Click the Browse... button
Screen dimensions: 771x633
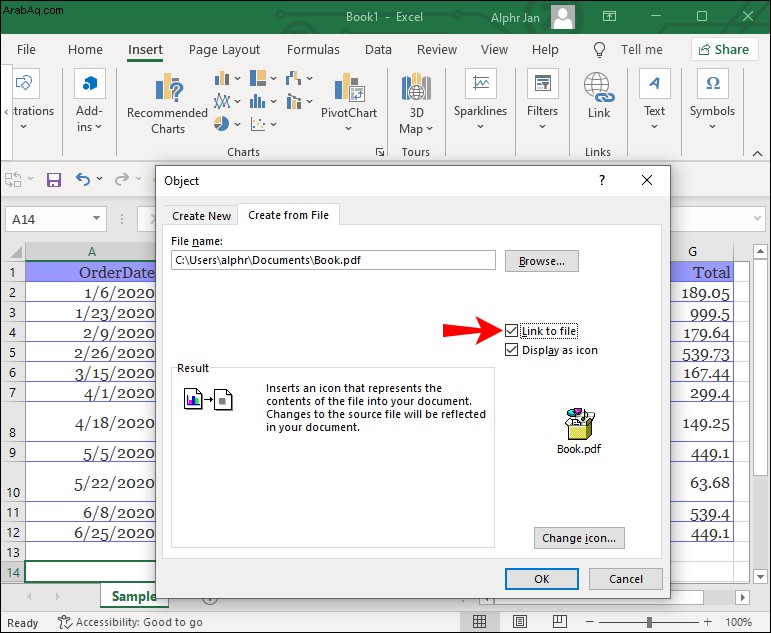tap(542, 261)
